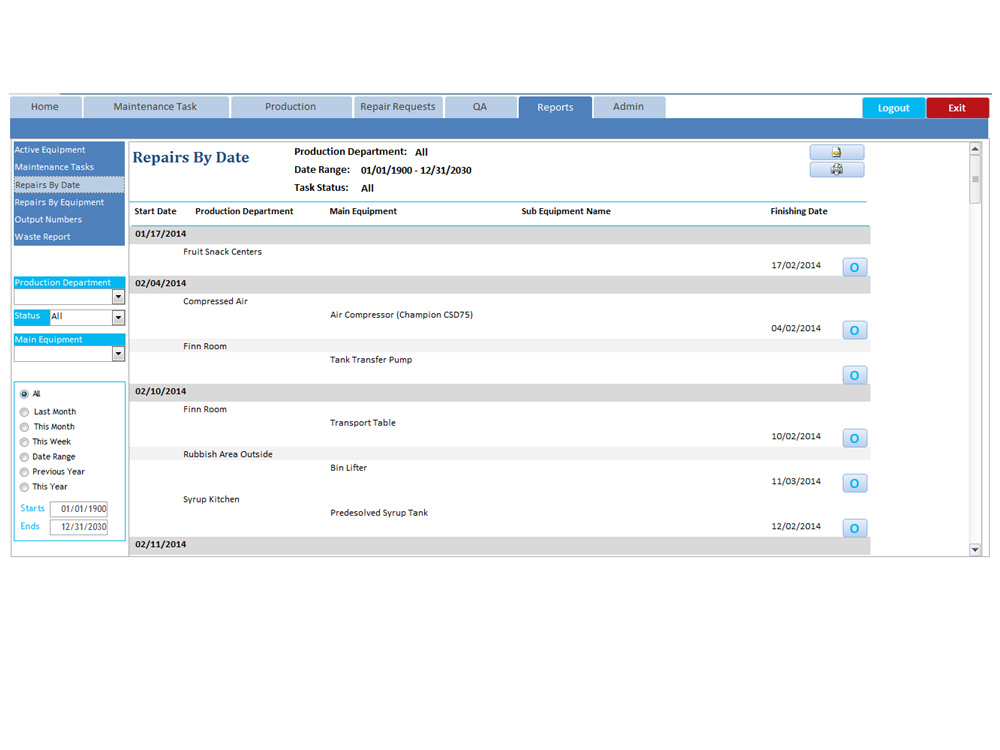Open the Transport Table repair O button
Screen dimensions: 1000x750
(854, 438)
